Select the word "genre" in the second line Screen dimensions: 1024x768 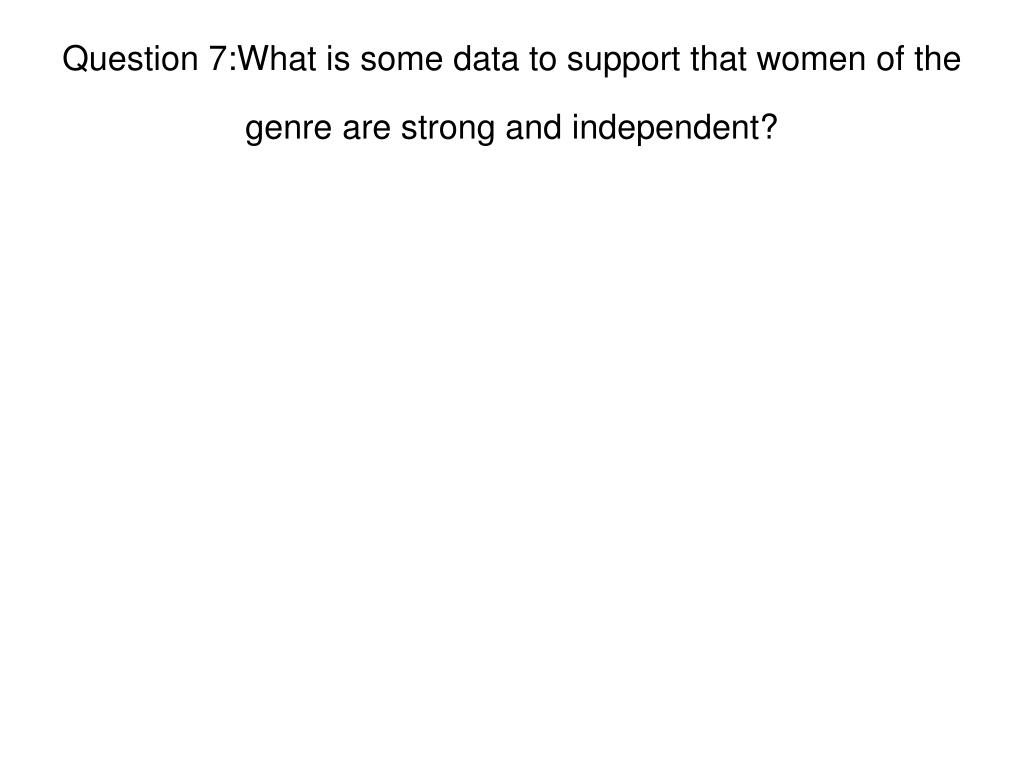pyautogui.click(x=289, y=129)
